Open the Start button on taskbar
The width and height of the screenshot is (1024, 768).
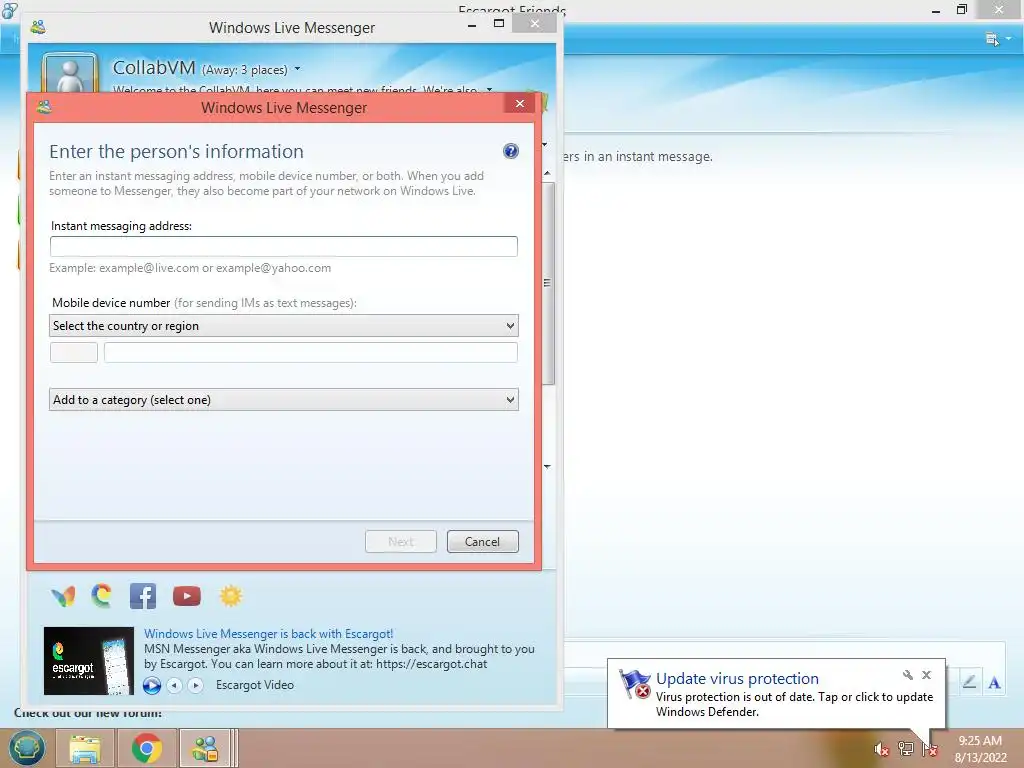click(26, 748)
